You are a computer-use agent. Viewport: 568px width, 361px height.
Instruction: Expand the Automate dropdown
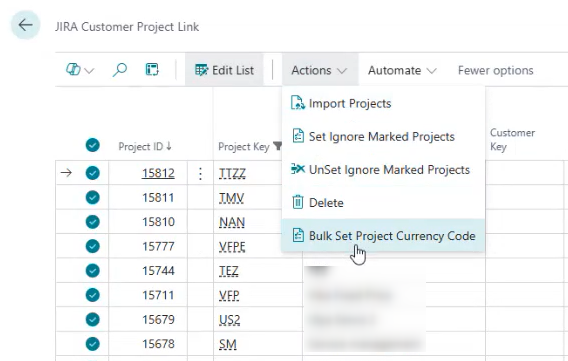tap(402, 70)
